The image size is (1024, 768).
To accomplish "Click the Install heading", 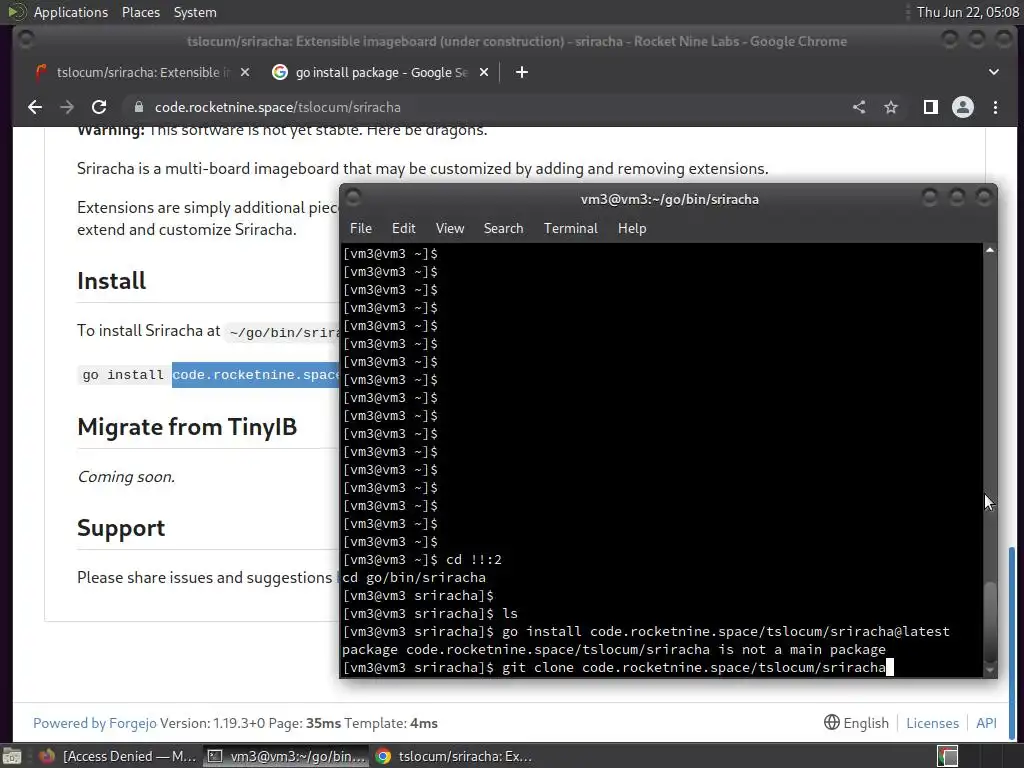I will (112, 281).
